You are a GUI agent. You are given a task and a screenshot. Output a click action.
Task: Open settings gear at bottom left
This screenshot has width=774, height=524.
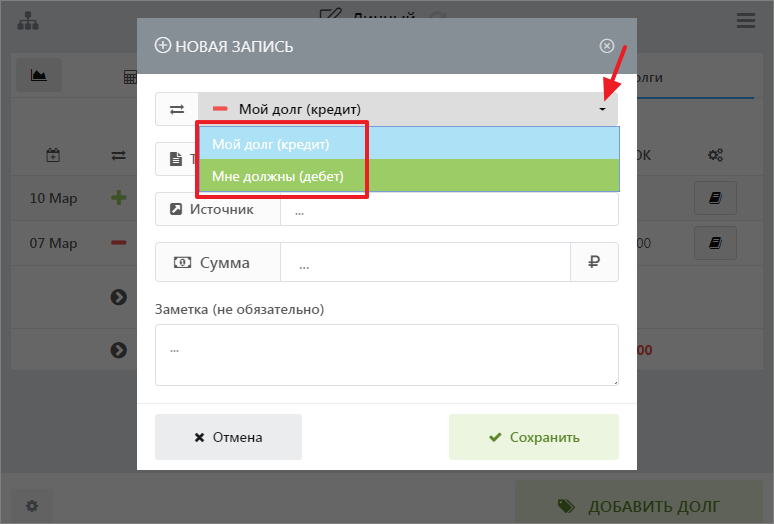32,506
